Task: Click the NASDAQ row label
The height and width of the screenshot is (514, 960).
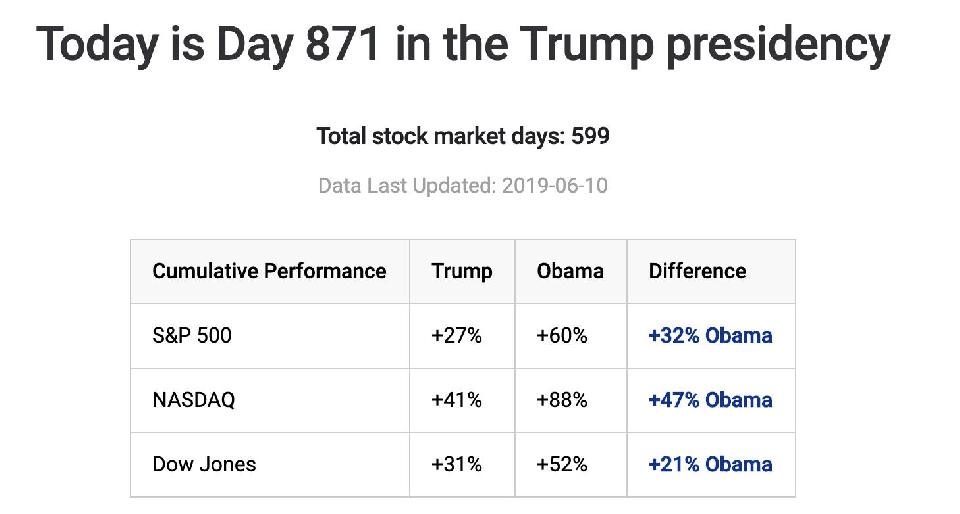Action: click(194, 400)
